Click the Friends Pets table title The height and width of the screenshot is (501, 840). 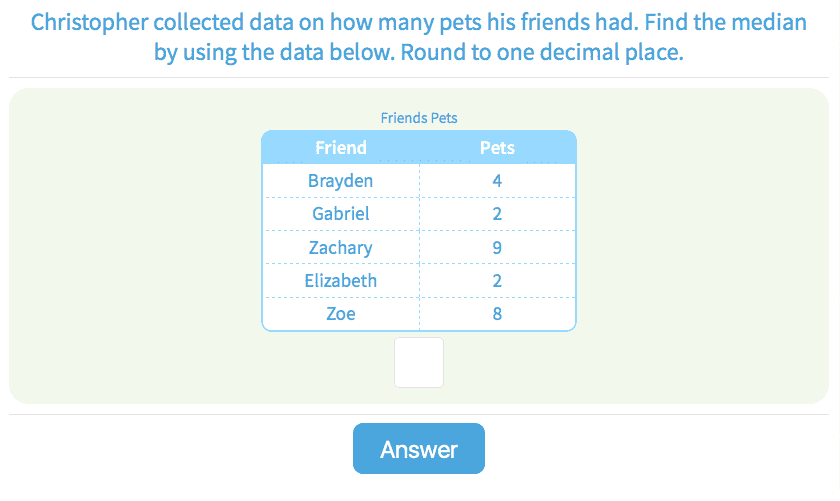coord(419,118)
